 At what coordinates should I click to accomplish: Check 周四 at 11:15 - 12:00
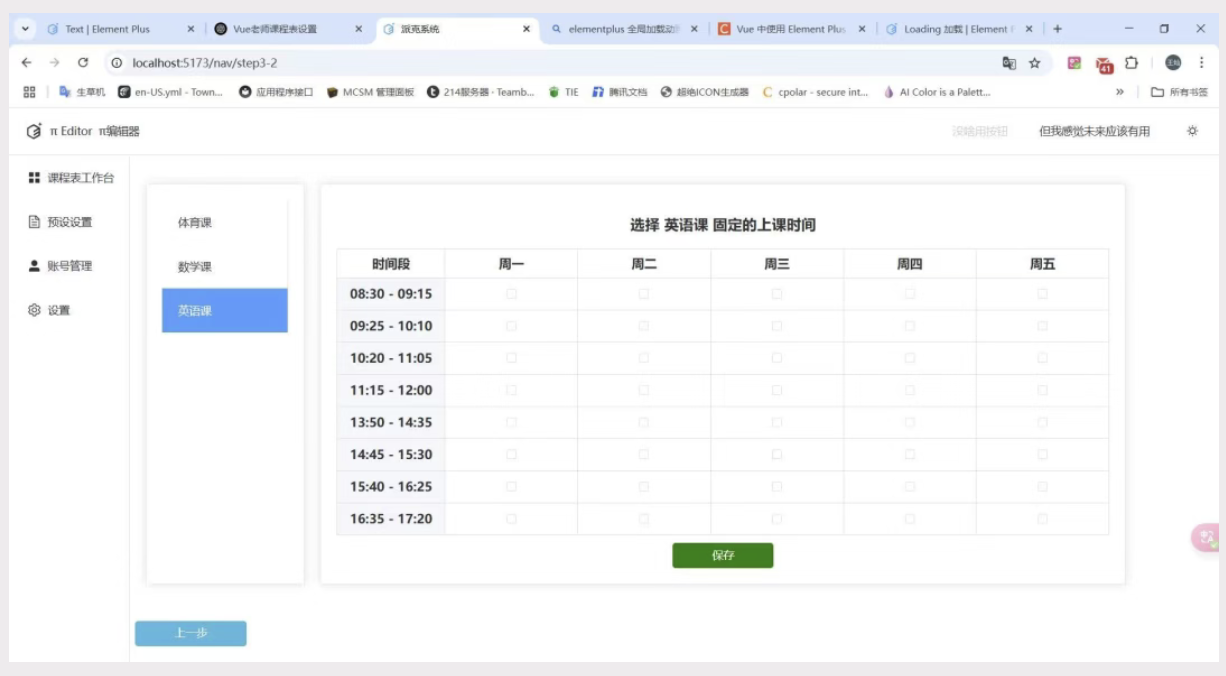pos(910,390)
